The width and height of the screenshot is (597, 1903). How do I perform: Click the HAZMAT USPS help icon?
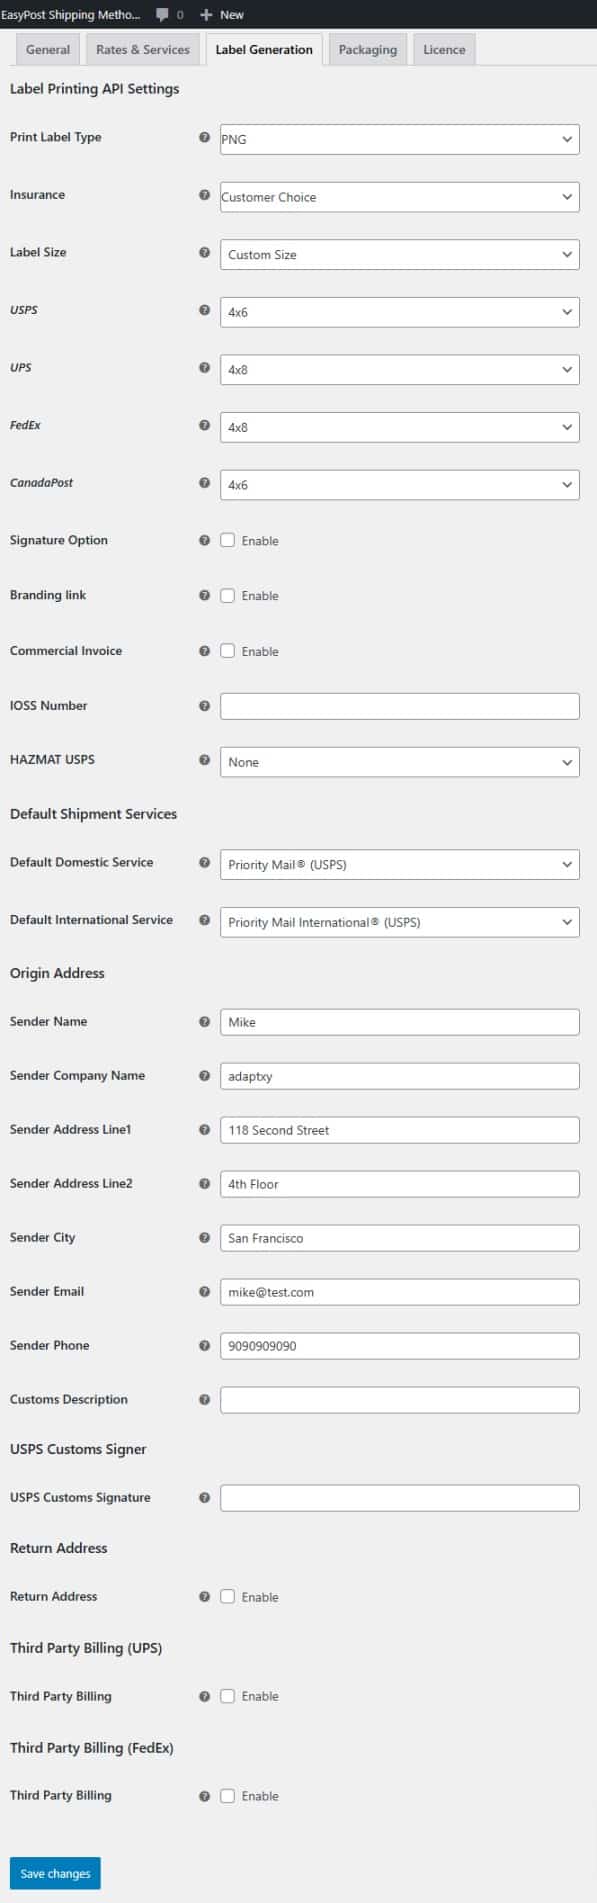(x=204, y=759)
